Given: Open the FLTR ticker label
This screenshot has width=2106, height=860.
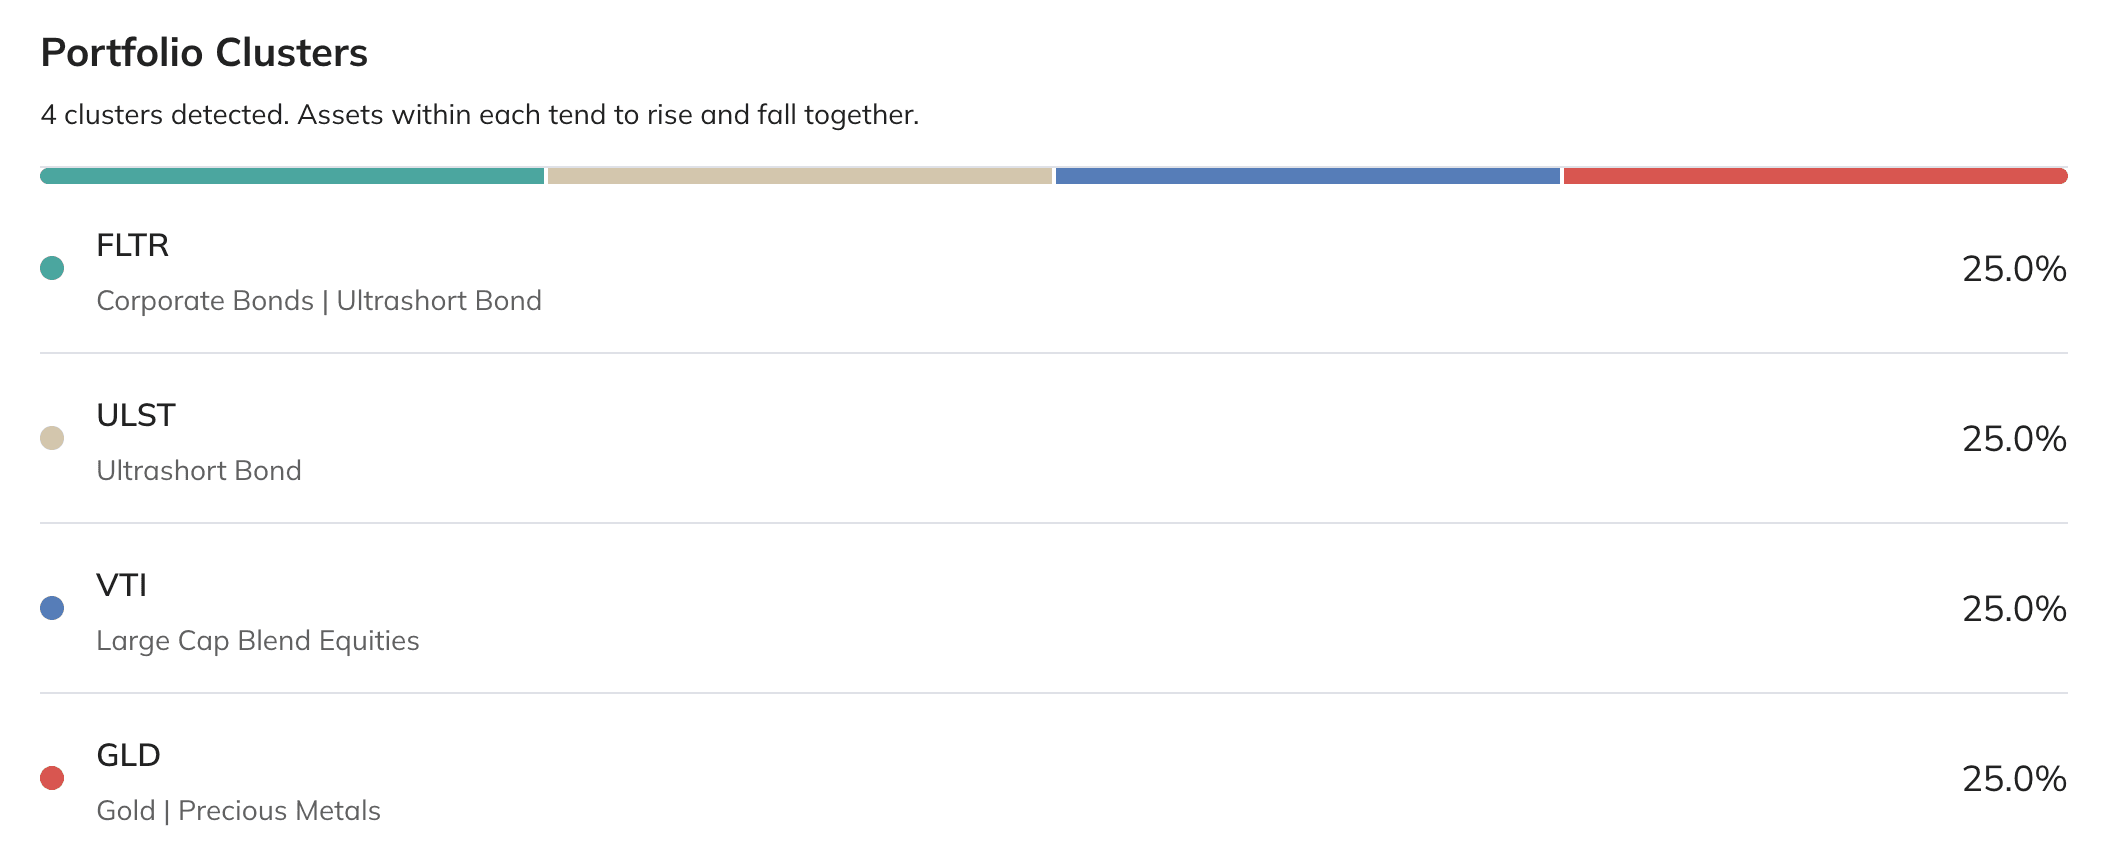Looking at the screenshot, I should click(x=133, y=245).
